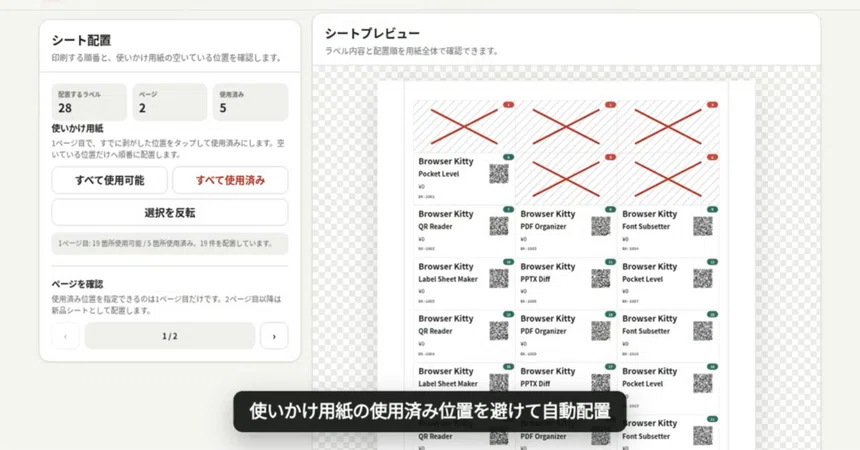Click the シート配置 panel heading

(81, 41)
